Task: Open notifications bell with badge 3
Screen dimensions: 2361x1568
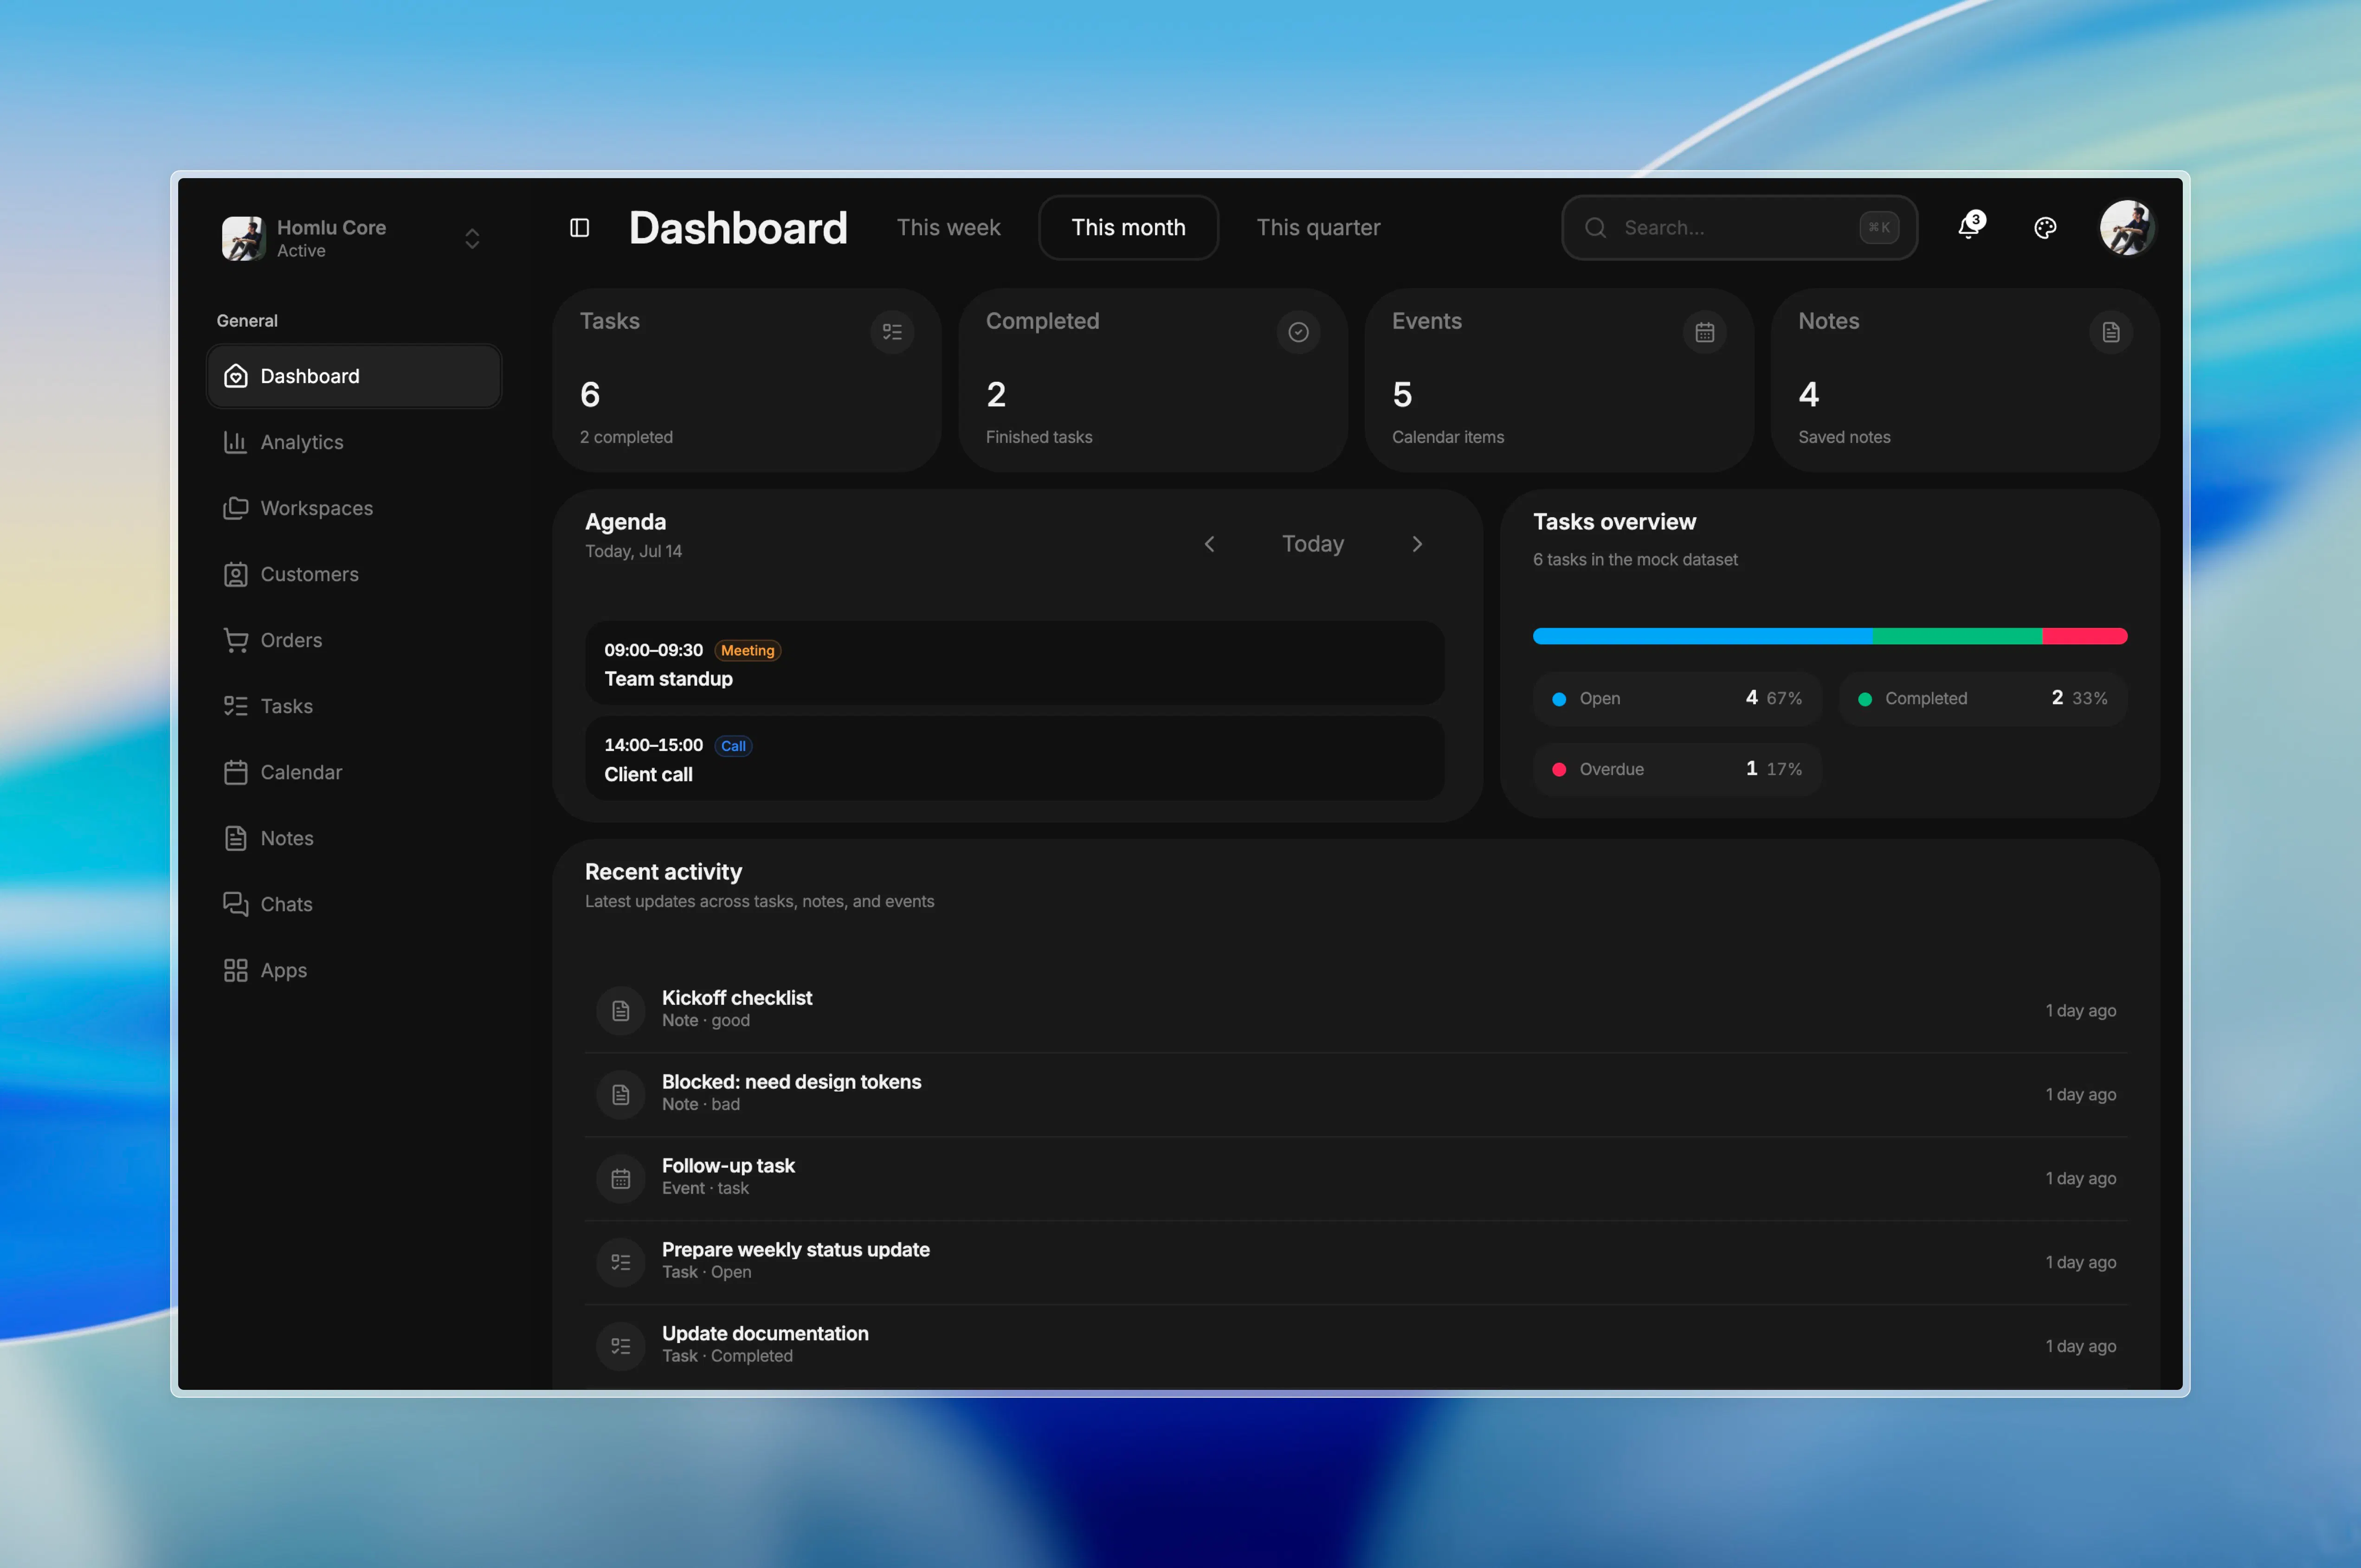Action: pos(1970,227)
